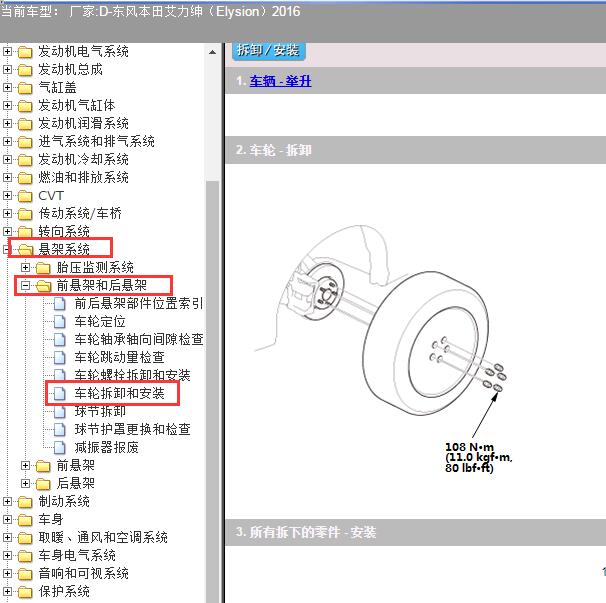Click the tree panel vertical scrollbar thumb
This screenshot has width=606, height=603.
pyautogui.click(x=212, y=390)
